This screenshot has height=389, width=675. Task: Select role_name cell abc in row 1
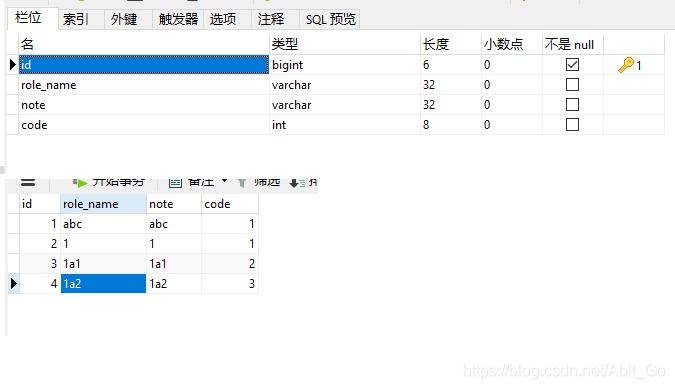[x=103, y=224]
